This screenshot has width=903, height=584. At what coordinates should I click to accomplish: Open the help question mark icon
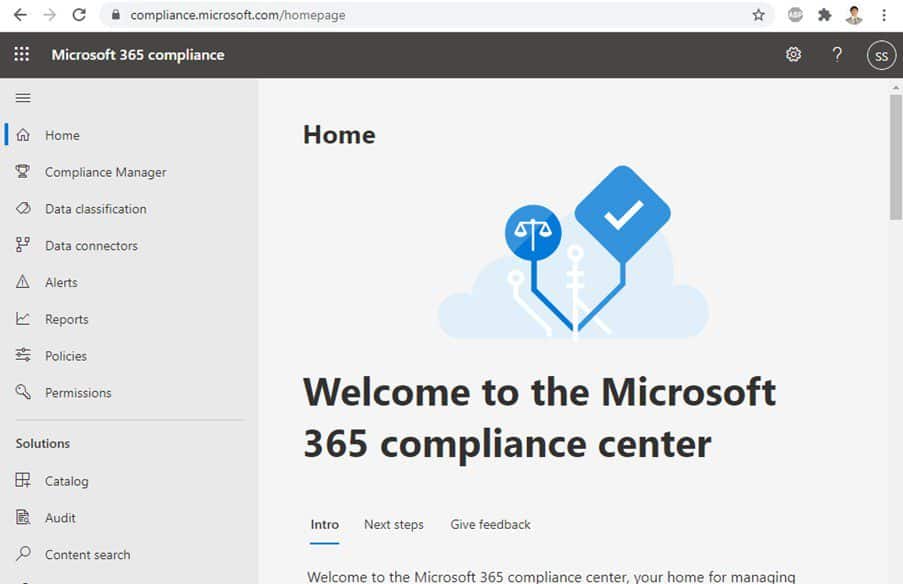837,54
